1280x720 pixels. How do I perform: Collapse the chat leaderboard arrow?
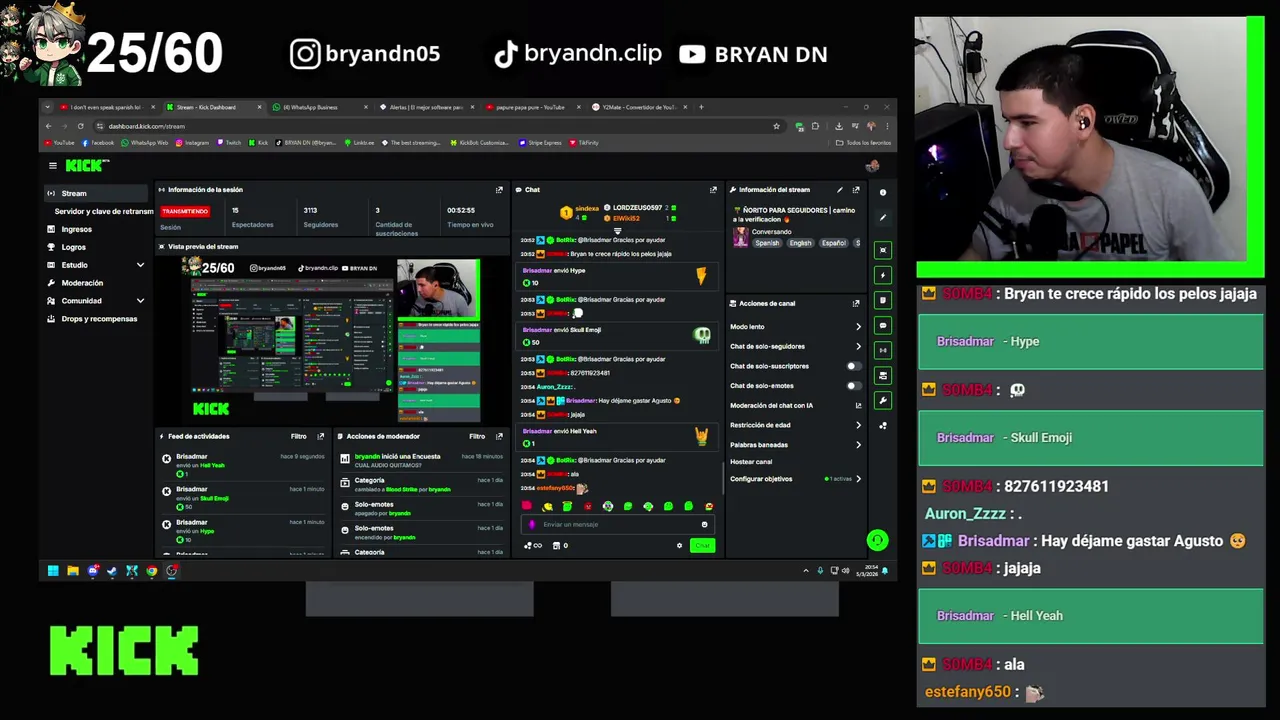pos(617,230)
